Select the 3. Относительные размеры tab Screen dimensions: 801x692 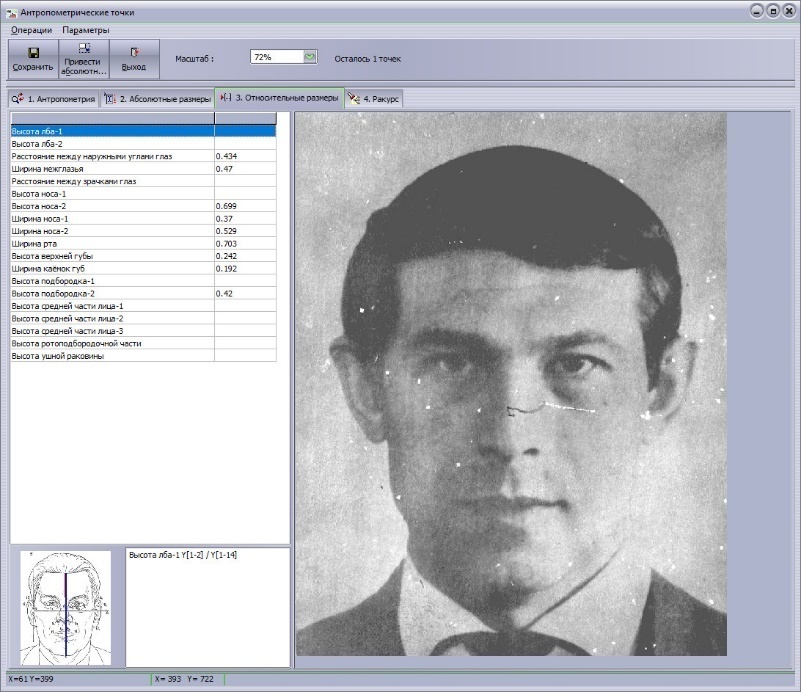(x=279, y=98)
